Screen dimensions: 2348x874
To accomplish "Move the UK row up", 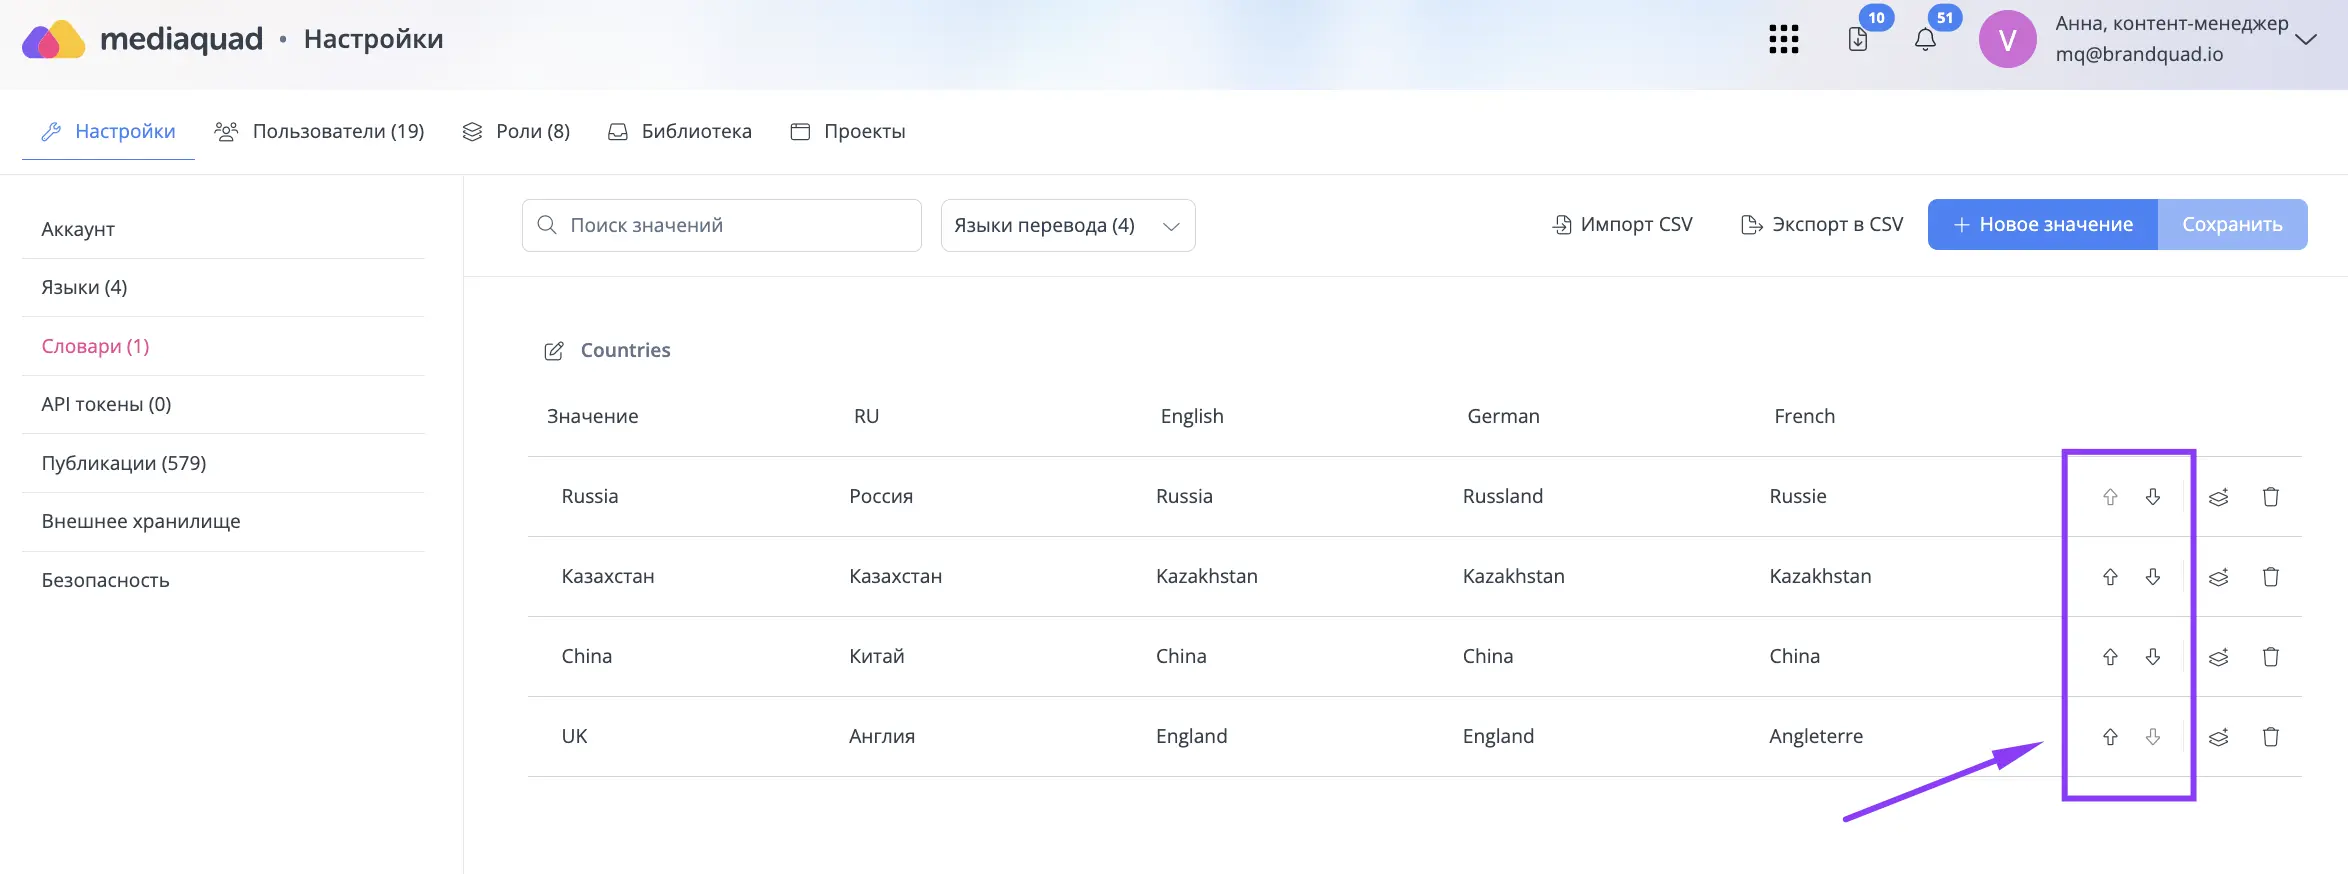I will click(2110, 737).
